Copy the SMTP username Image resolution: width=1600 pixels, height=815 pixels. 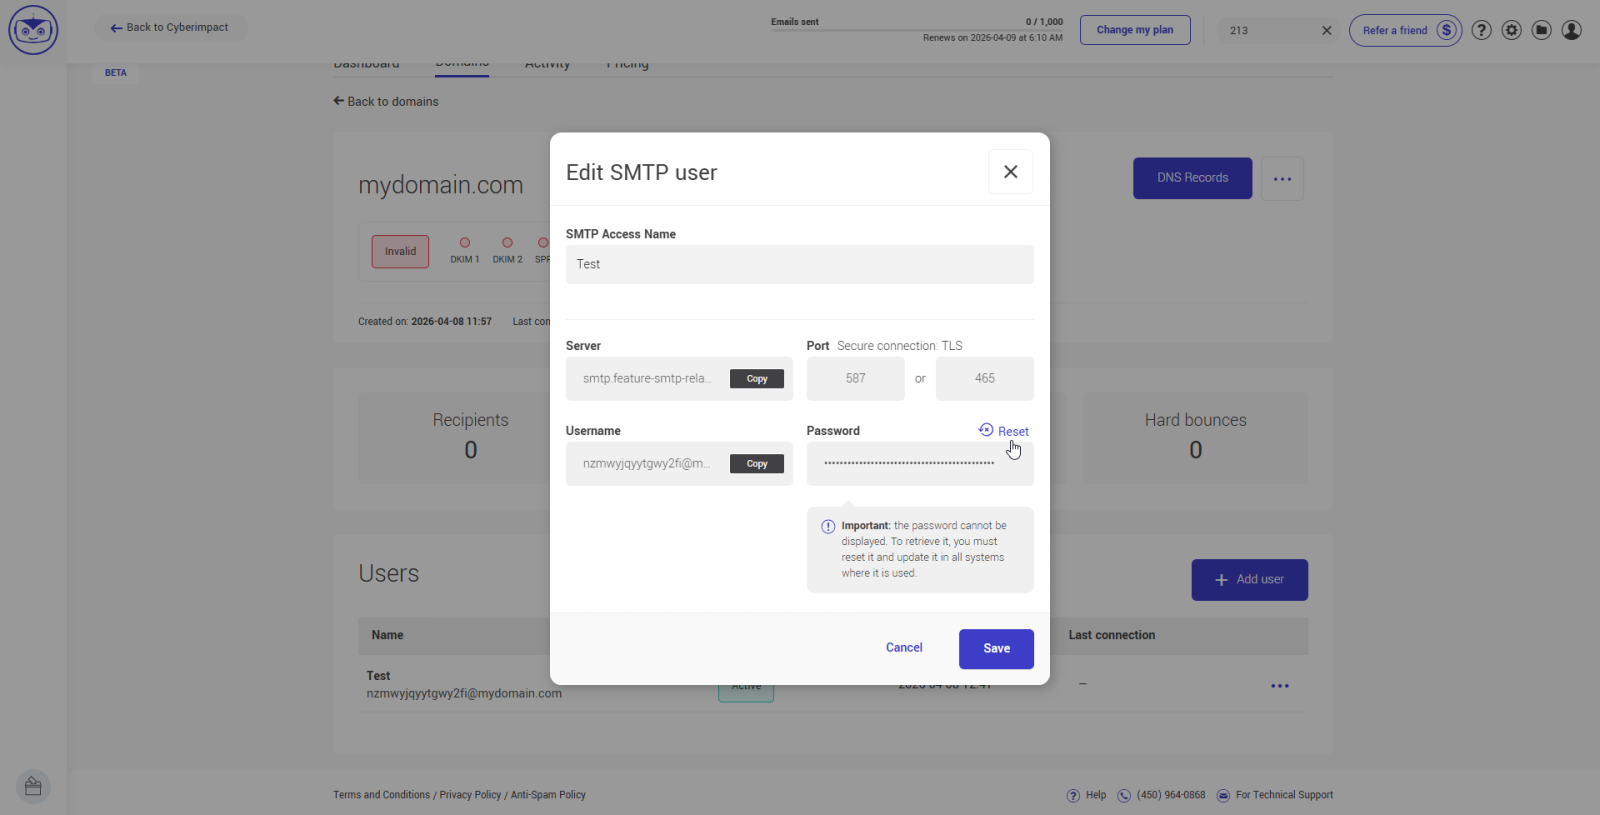pos(757,464)
